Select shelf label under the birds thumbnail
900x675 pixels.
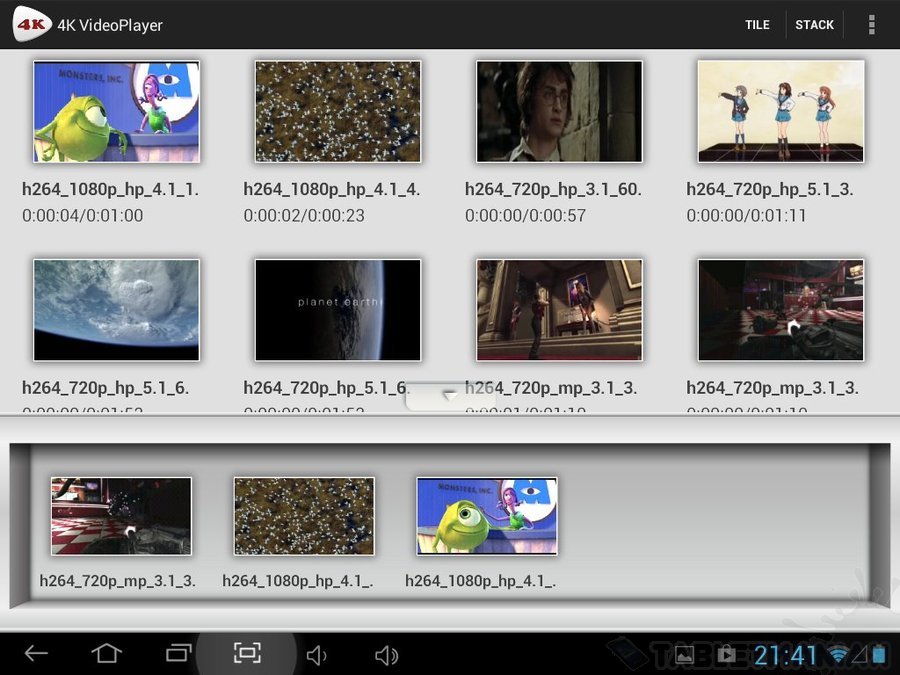pos(298,581)
